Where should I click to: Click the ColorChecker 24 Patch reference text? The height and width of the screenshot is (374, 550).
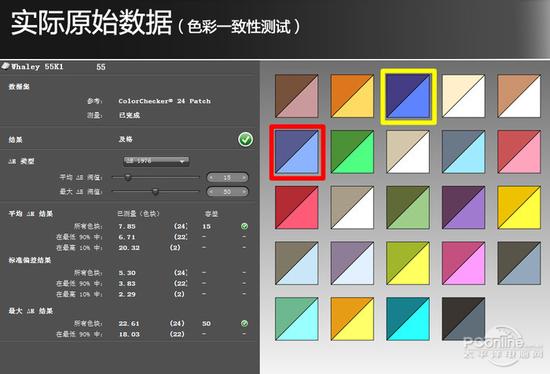pyautogui.click(x=165, y=101)
